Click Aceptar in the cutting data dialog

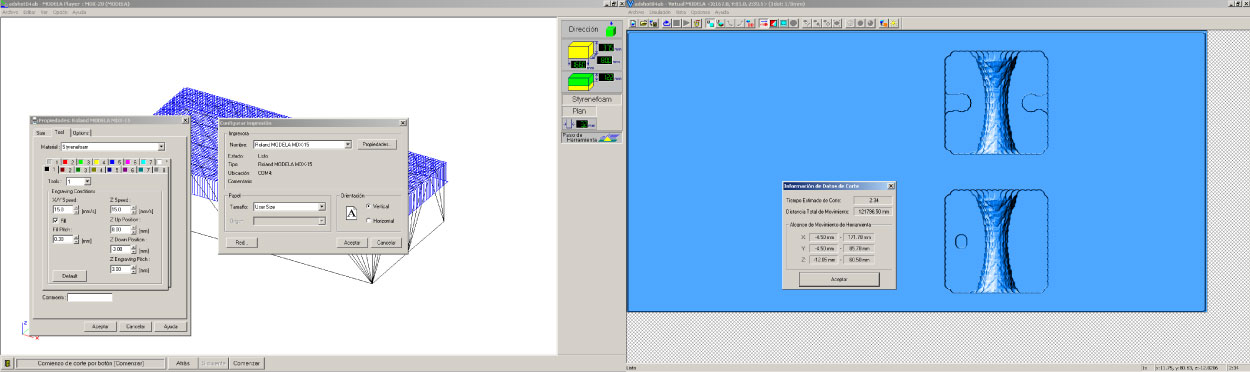839,279
